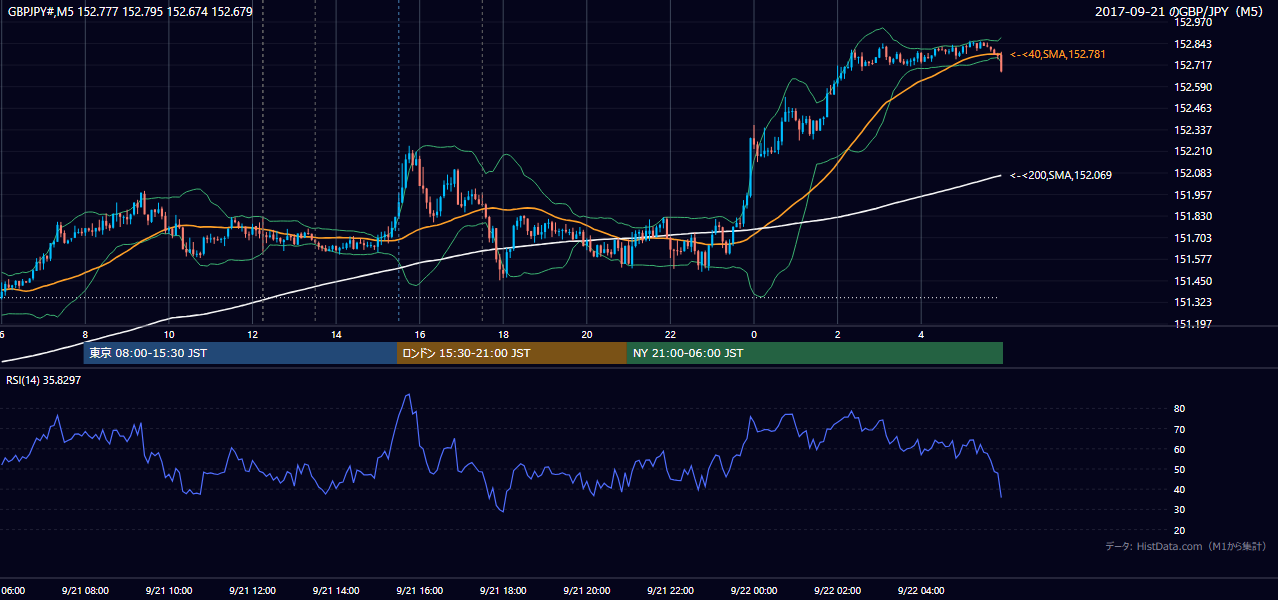Select the white '200,SMA,152.069' label
Viewport: 1278px width, 600px height.
(x=1061, y=175)
